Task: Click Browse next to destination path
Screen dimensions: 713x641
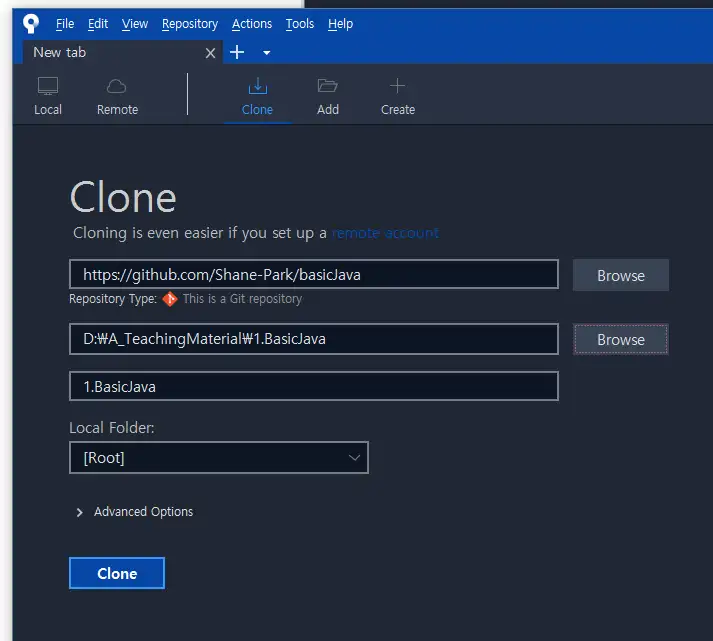Action: point(621,339)
